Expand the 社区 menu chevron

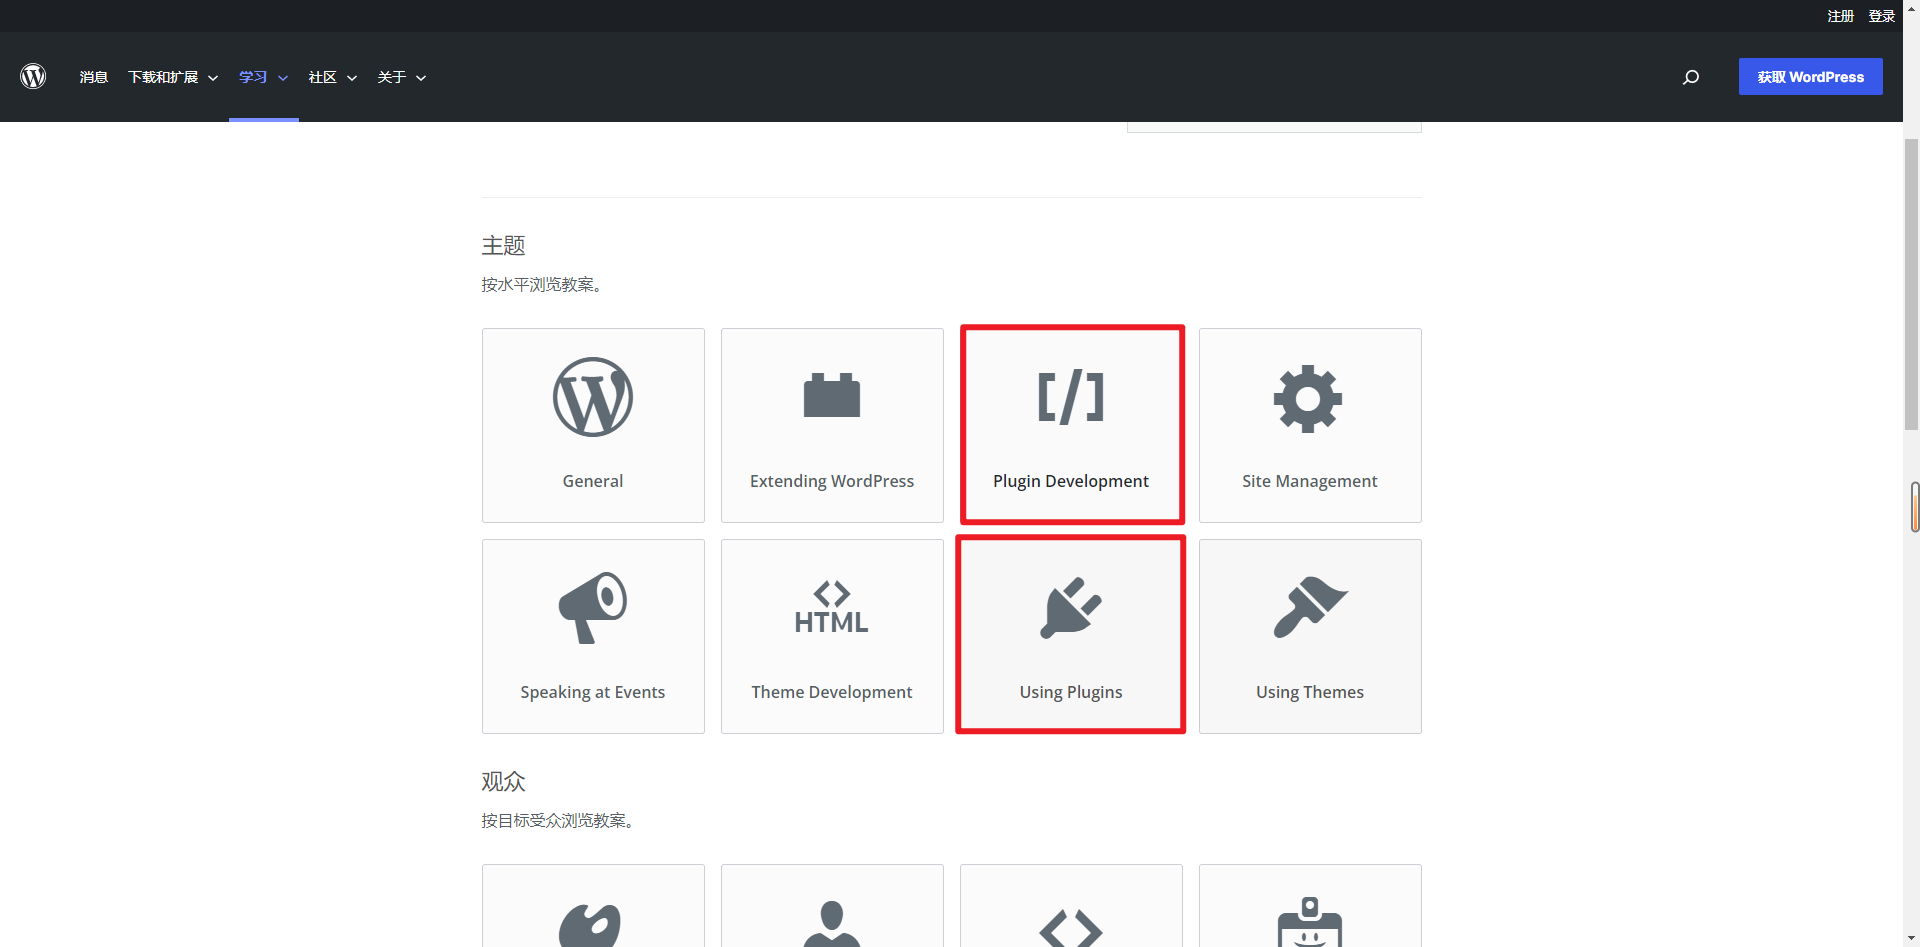(x=352, y=78)
